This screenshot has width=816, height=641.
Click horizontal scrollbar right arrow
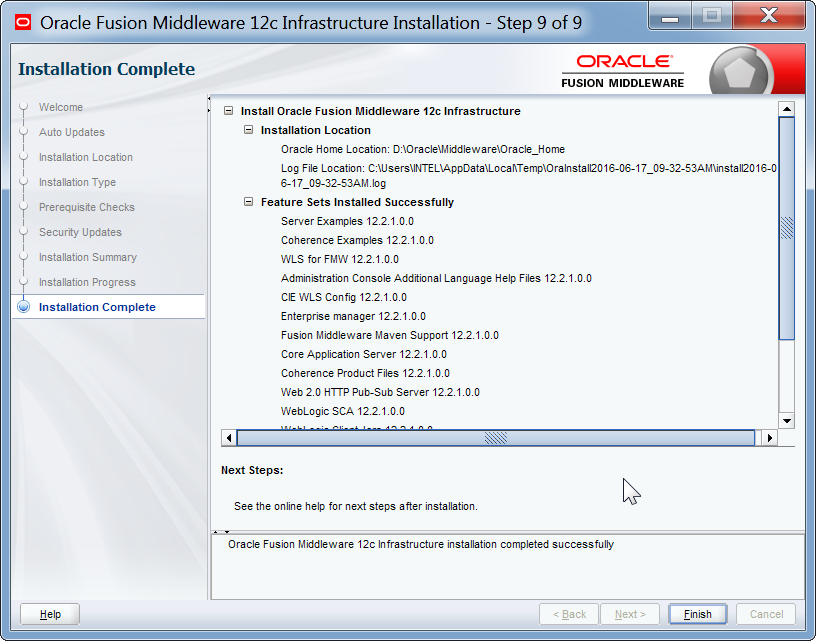click(770, 438)
